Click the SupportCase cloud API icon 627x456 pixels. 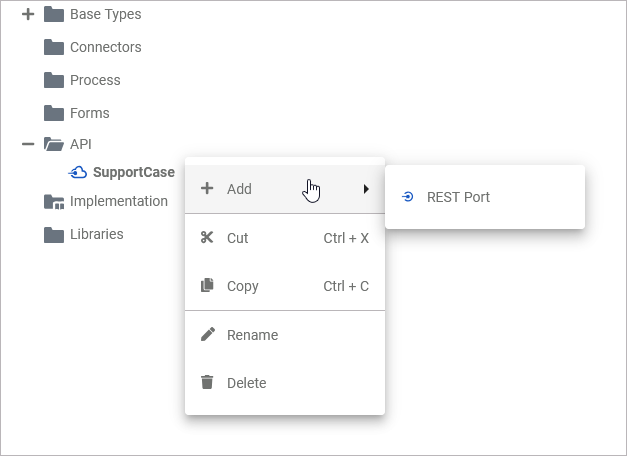(78, 172)
